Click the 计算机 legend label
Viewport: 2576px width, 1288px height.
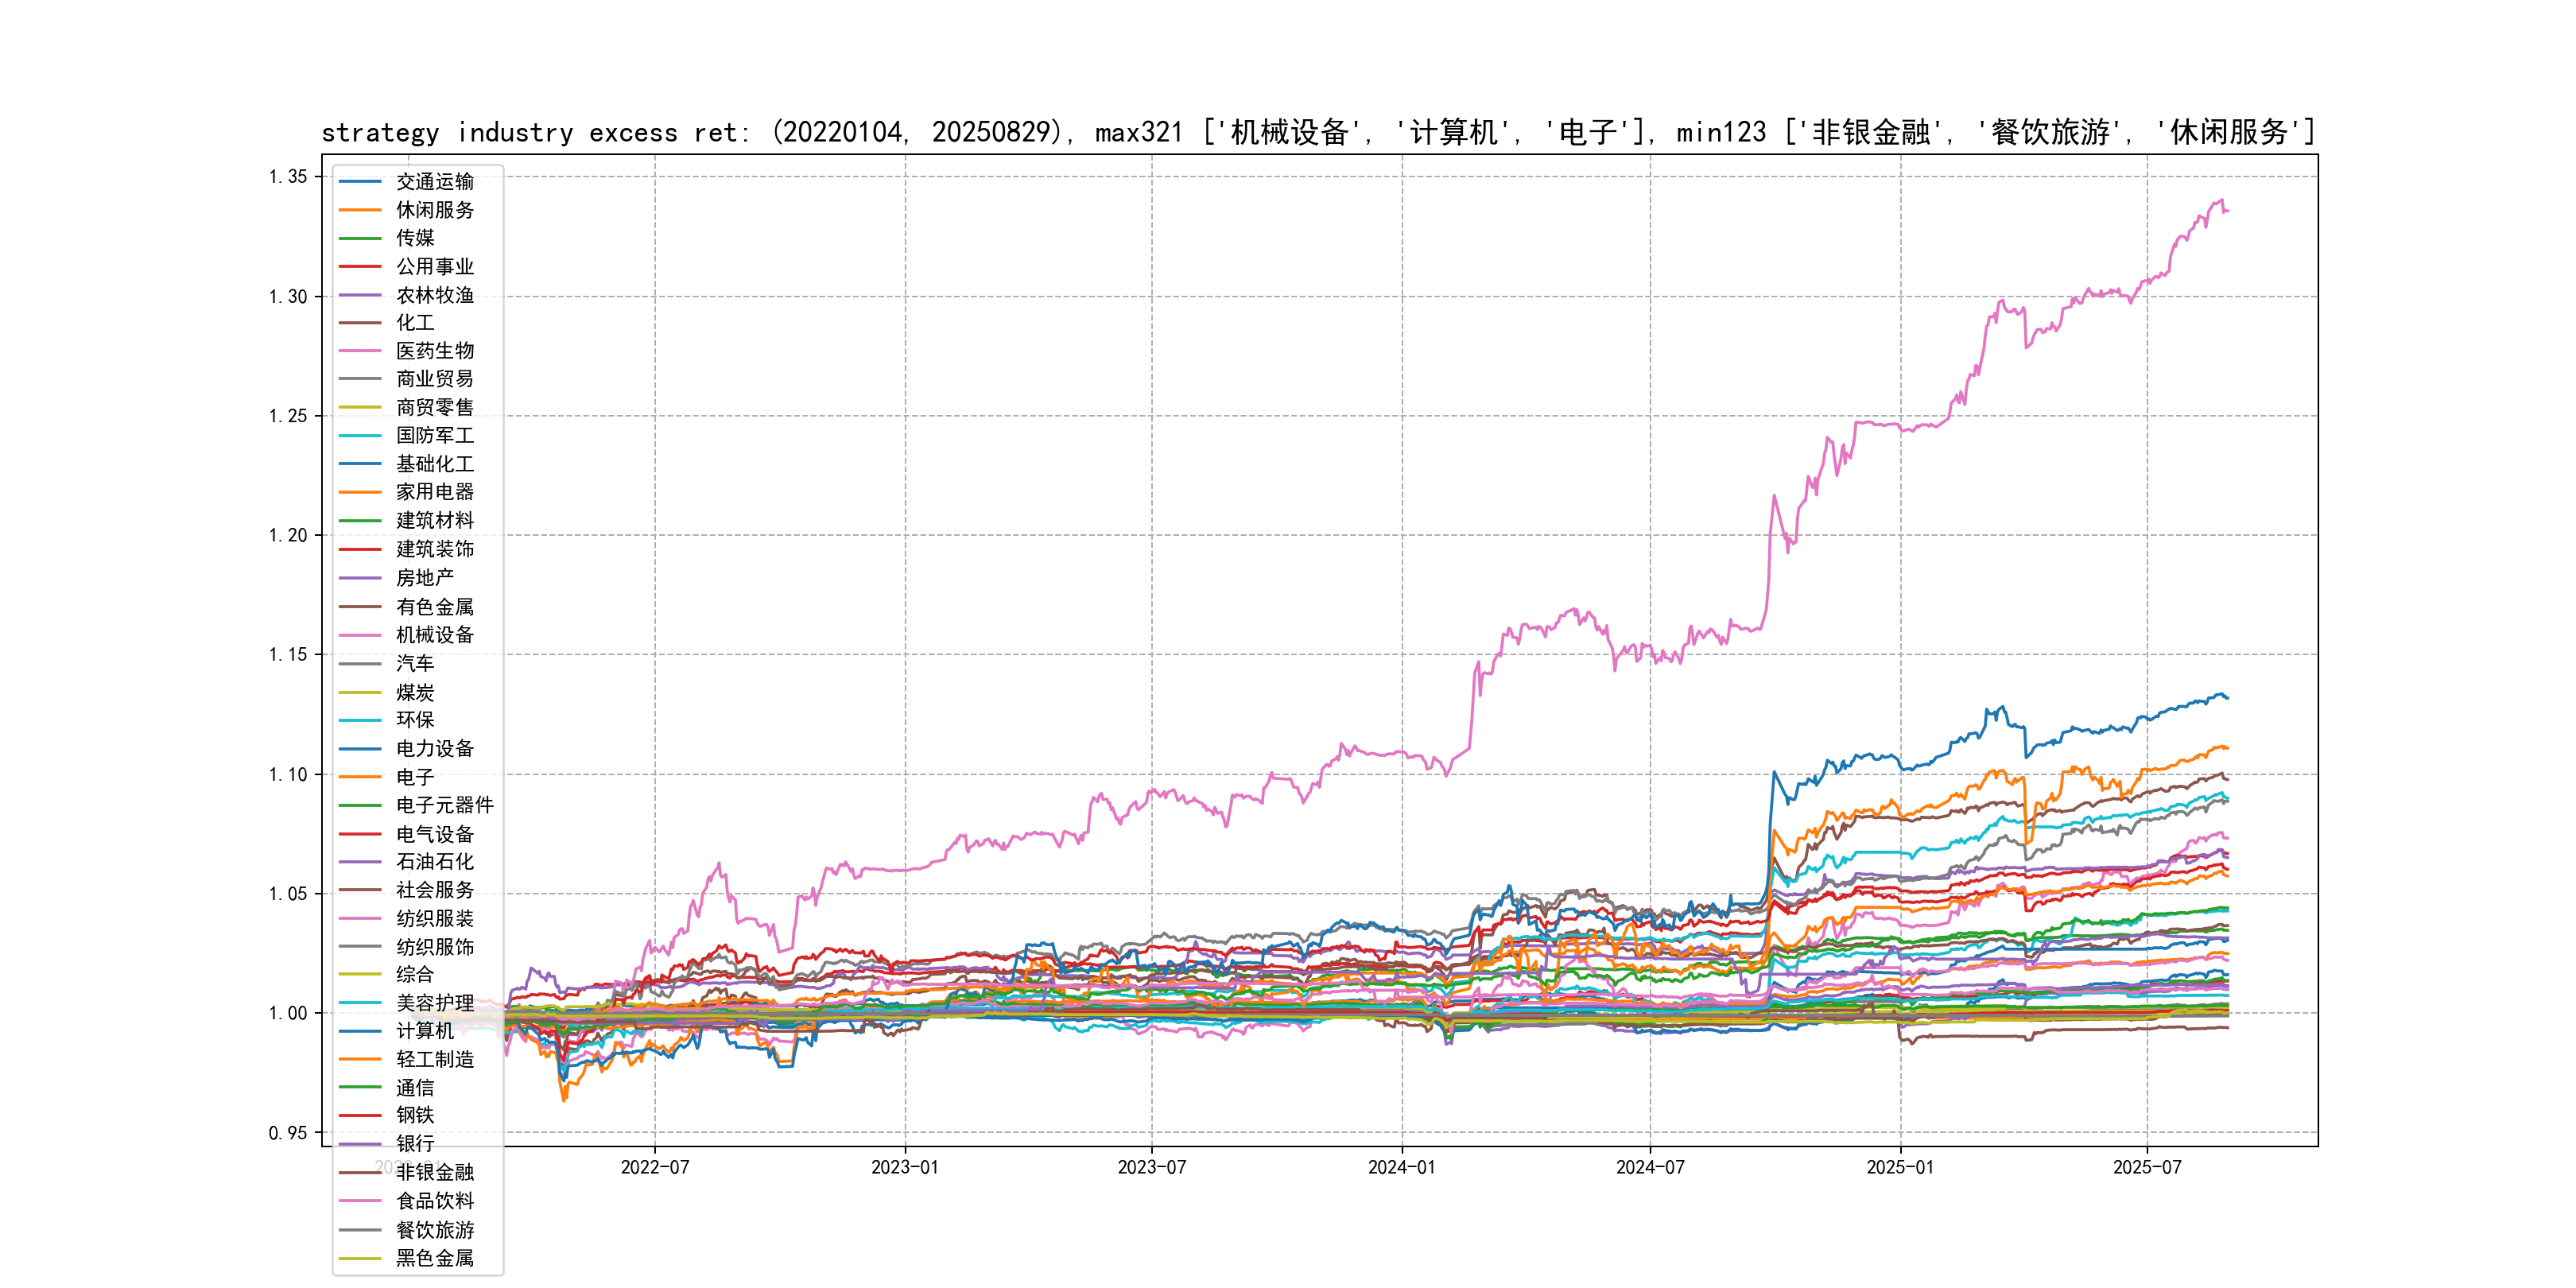point(424,1031)
